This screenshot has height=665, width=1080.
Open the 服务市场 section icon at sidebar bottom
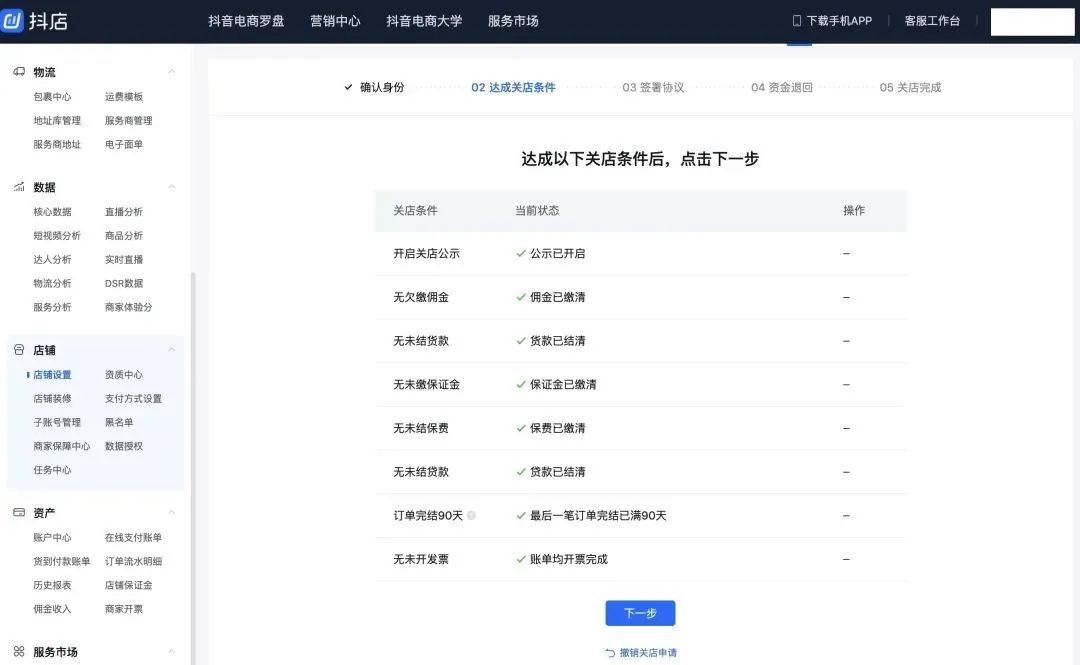[17, 651]
